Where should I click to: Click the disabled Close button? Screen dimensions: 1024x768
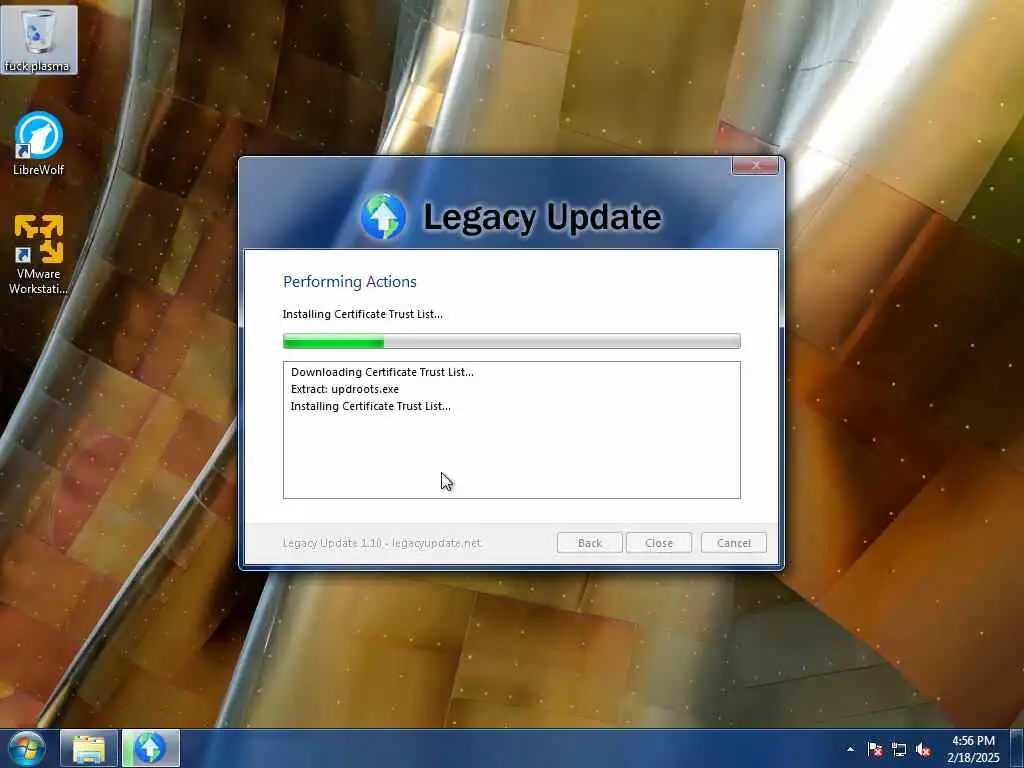pos(658,543)
